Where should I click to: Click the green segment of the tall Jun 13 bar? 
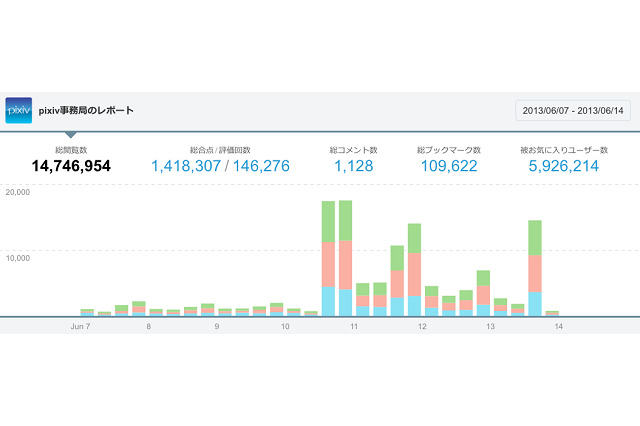(535, 238)
